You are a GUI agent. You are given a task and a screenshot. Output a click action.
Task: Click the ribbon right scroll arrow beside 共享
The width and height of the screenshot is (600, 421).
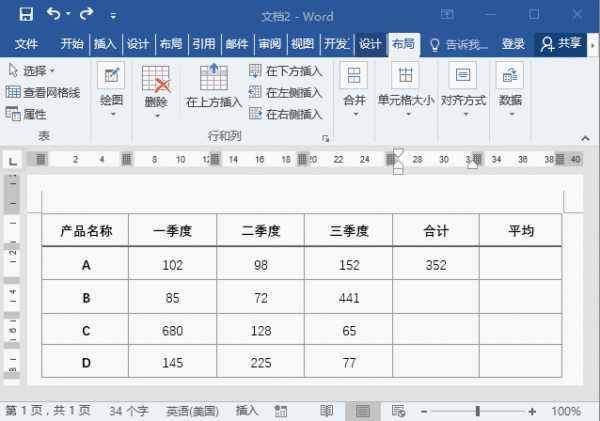tap(593, 45)
